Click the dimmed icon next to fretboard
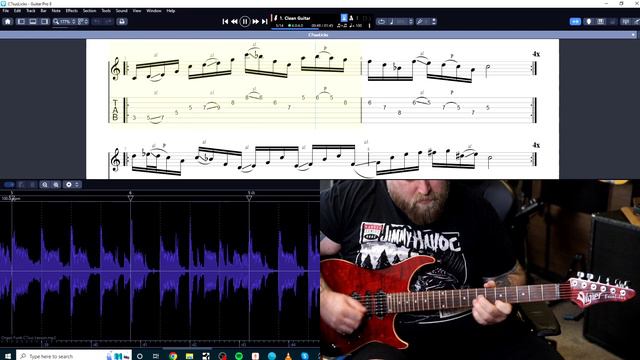 click(x=613, y=21)
